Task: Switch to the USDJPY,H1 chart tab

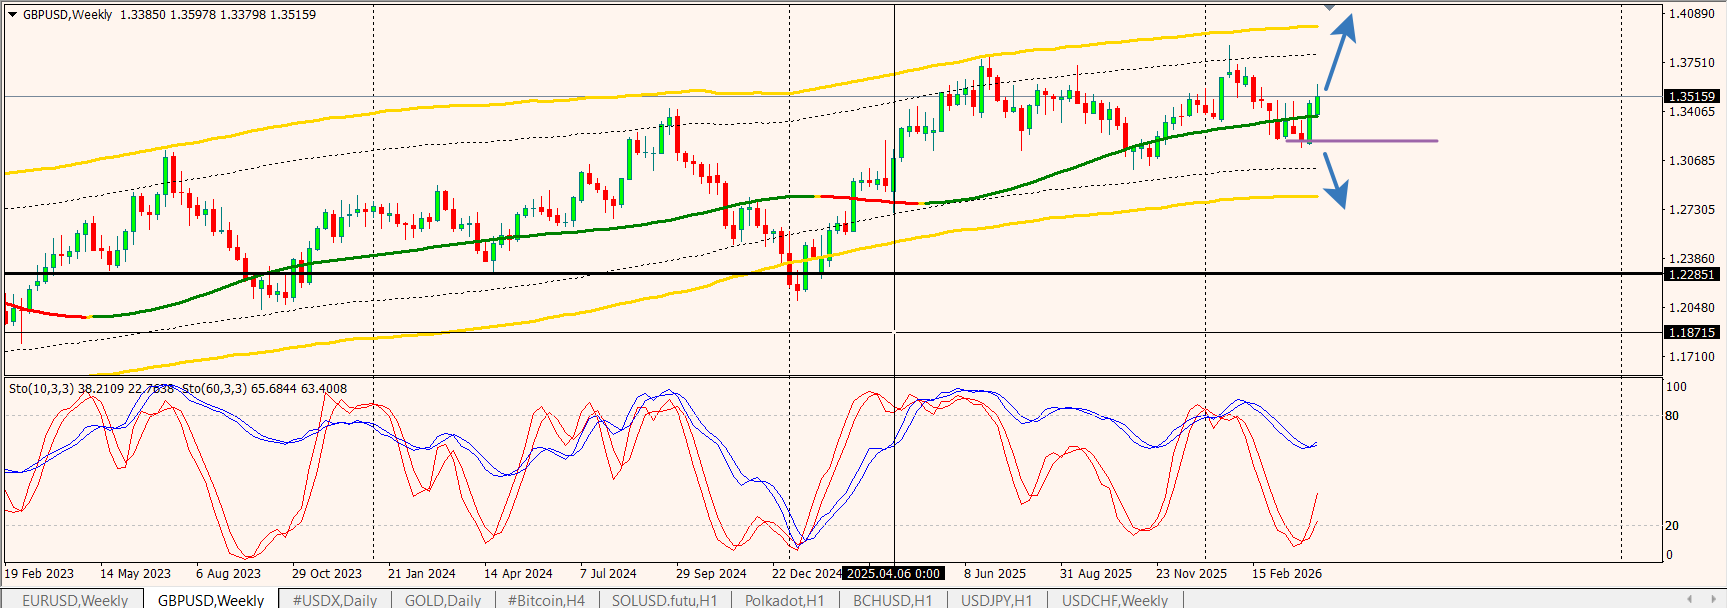Action: (997, 600)
